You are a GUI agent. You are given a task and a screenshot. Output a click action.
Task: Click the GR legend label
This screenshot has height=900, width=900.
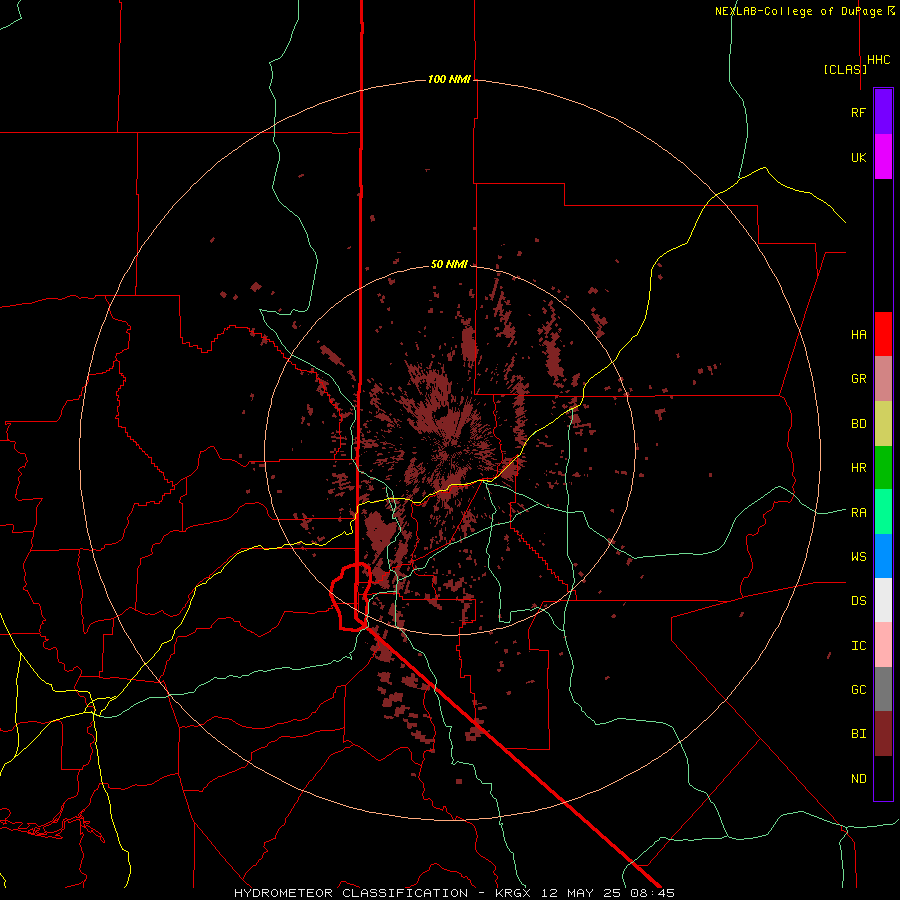[858, 379]
